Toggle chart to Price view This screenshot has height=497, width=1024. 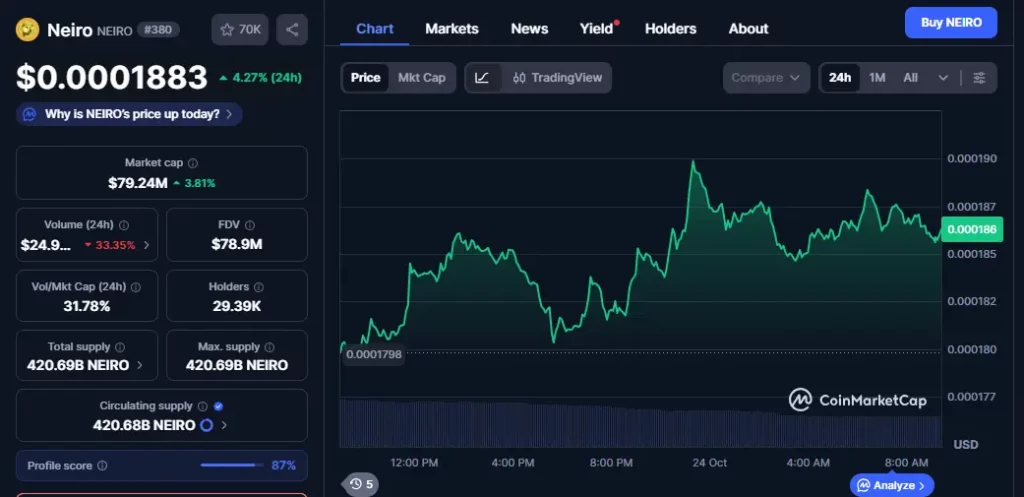click(x=365, y=78)
